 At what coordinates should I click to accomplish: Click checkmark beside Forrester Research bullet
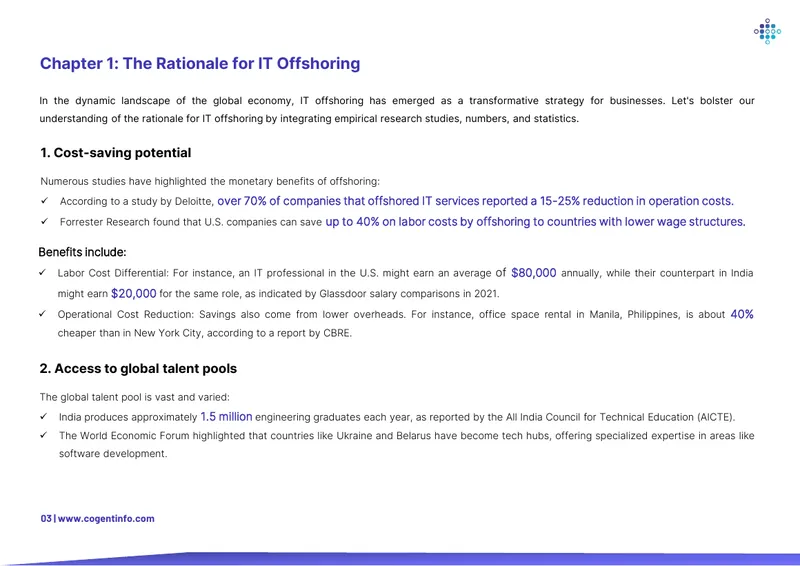(44, 221)
